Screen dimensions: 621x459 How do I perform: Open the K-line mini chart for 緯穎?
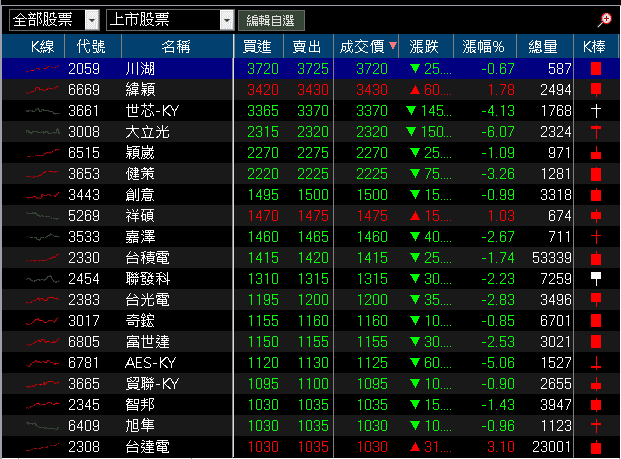point(42,90)
